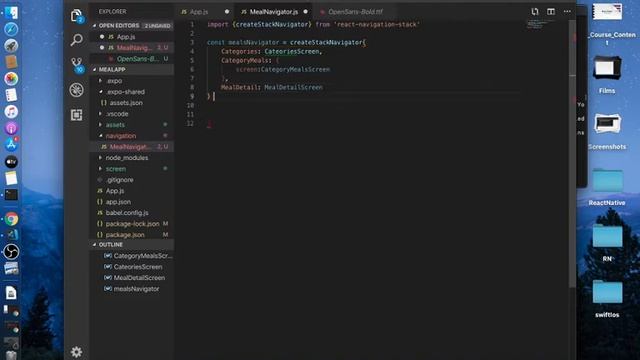Open Photos from the Dock
Image resolution: width=640 pixels, height=360 pixels.
[x=11, y=78]
